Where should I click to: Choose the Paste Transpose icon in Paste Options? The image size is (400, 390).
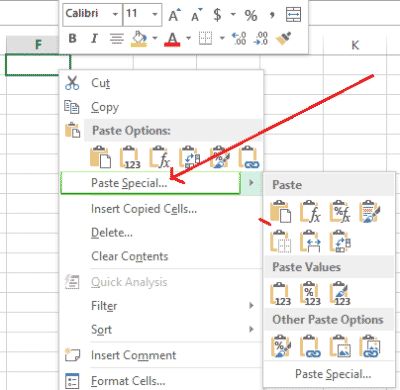[x=190, y=157]
